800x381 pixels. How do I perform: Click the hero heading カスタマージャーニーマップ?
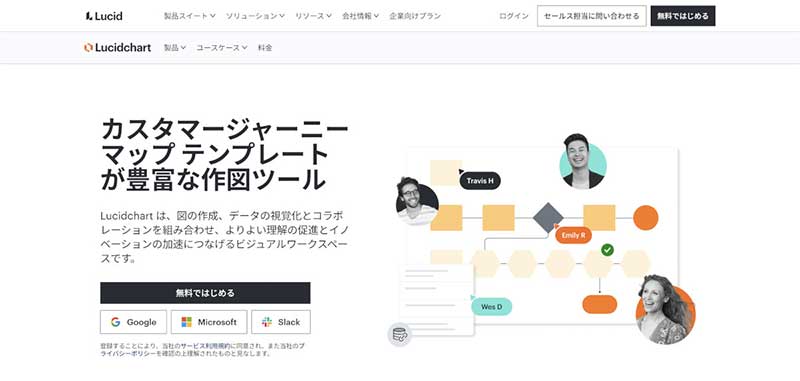click(x=224, y=154)
